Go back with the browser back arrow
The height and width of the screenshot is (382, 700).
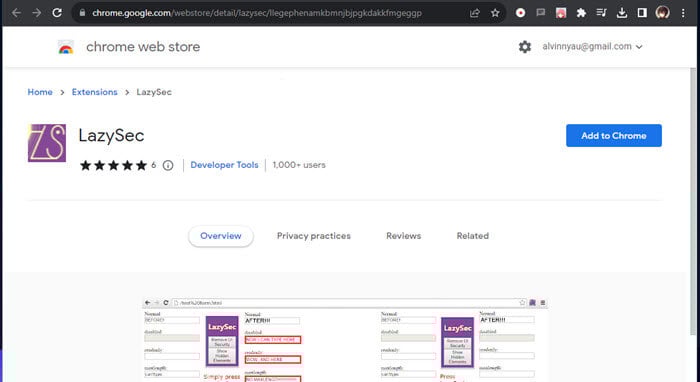(x=16, y=13)
